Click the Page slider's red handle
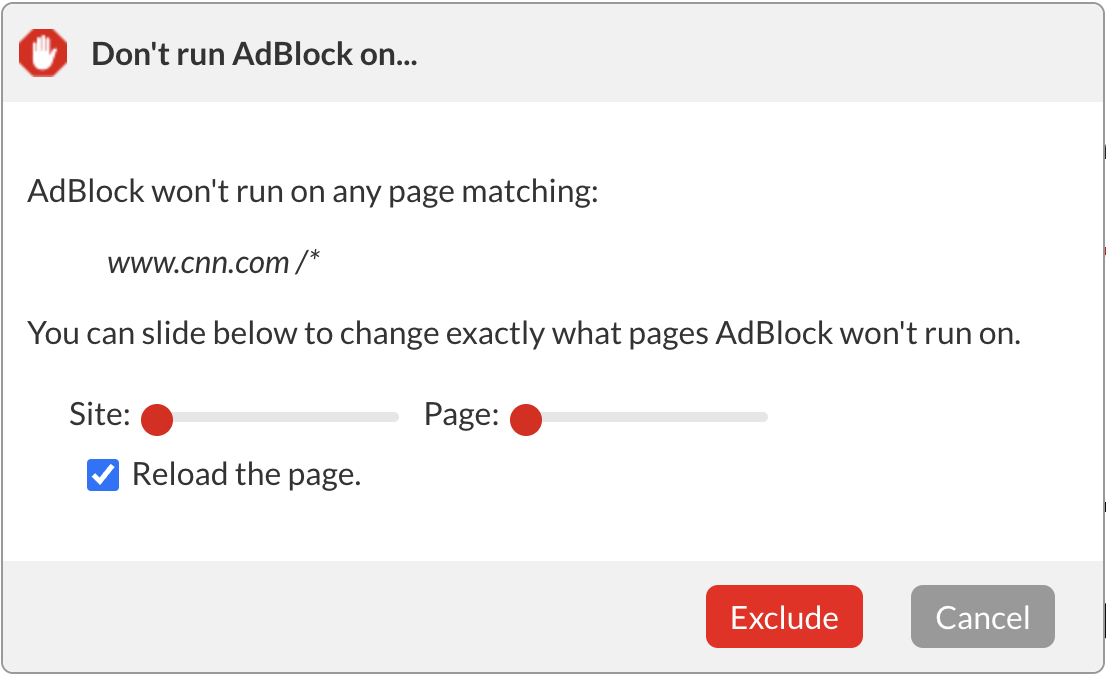Screen dimensions: 1106x676 pyautogui.click(x=526, y=420)
